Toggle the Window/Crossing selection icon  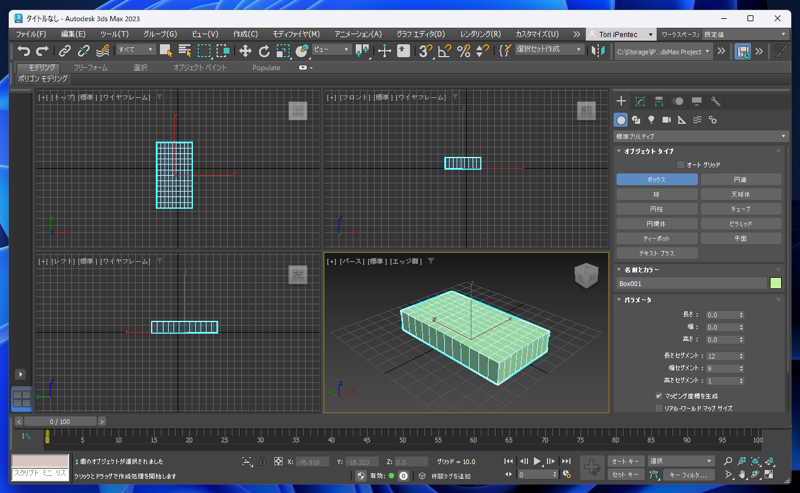(223, 51)
